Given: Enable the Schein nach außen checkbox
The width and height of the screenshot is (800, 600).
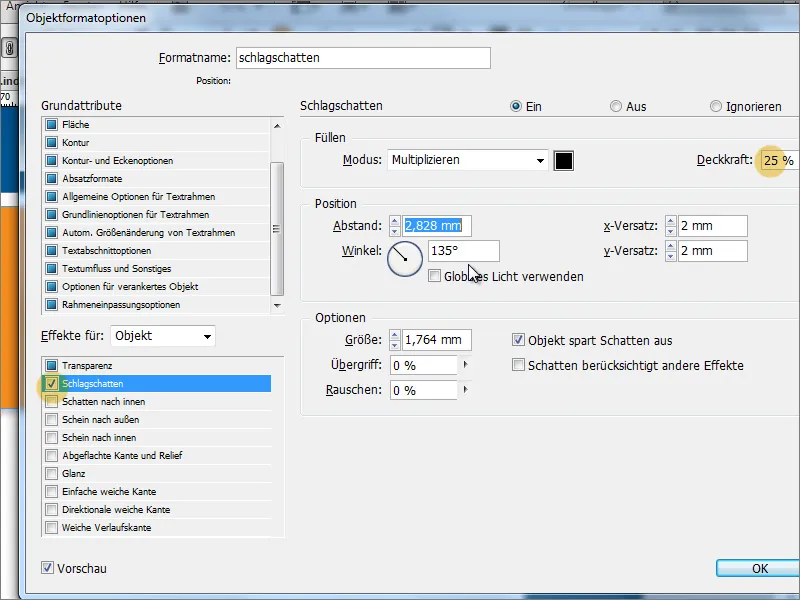Looking at the screenshot, I should tap(52, 419).
